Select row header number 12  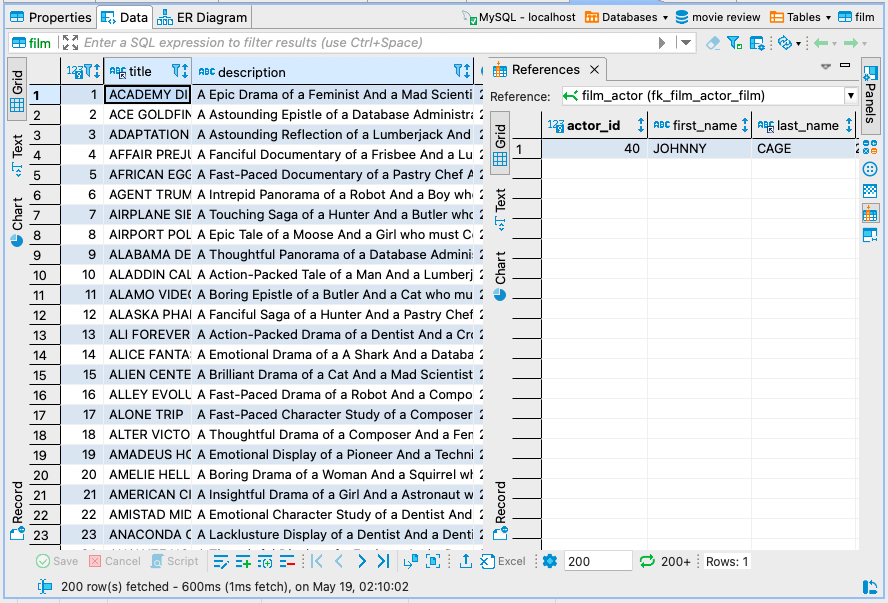[x=45, y=315]
